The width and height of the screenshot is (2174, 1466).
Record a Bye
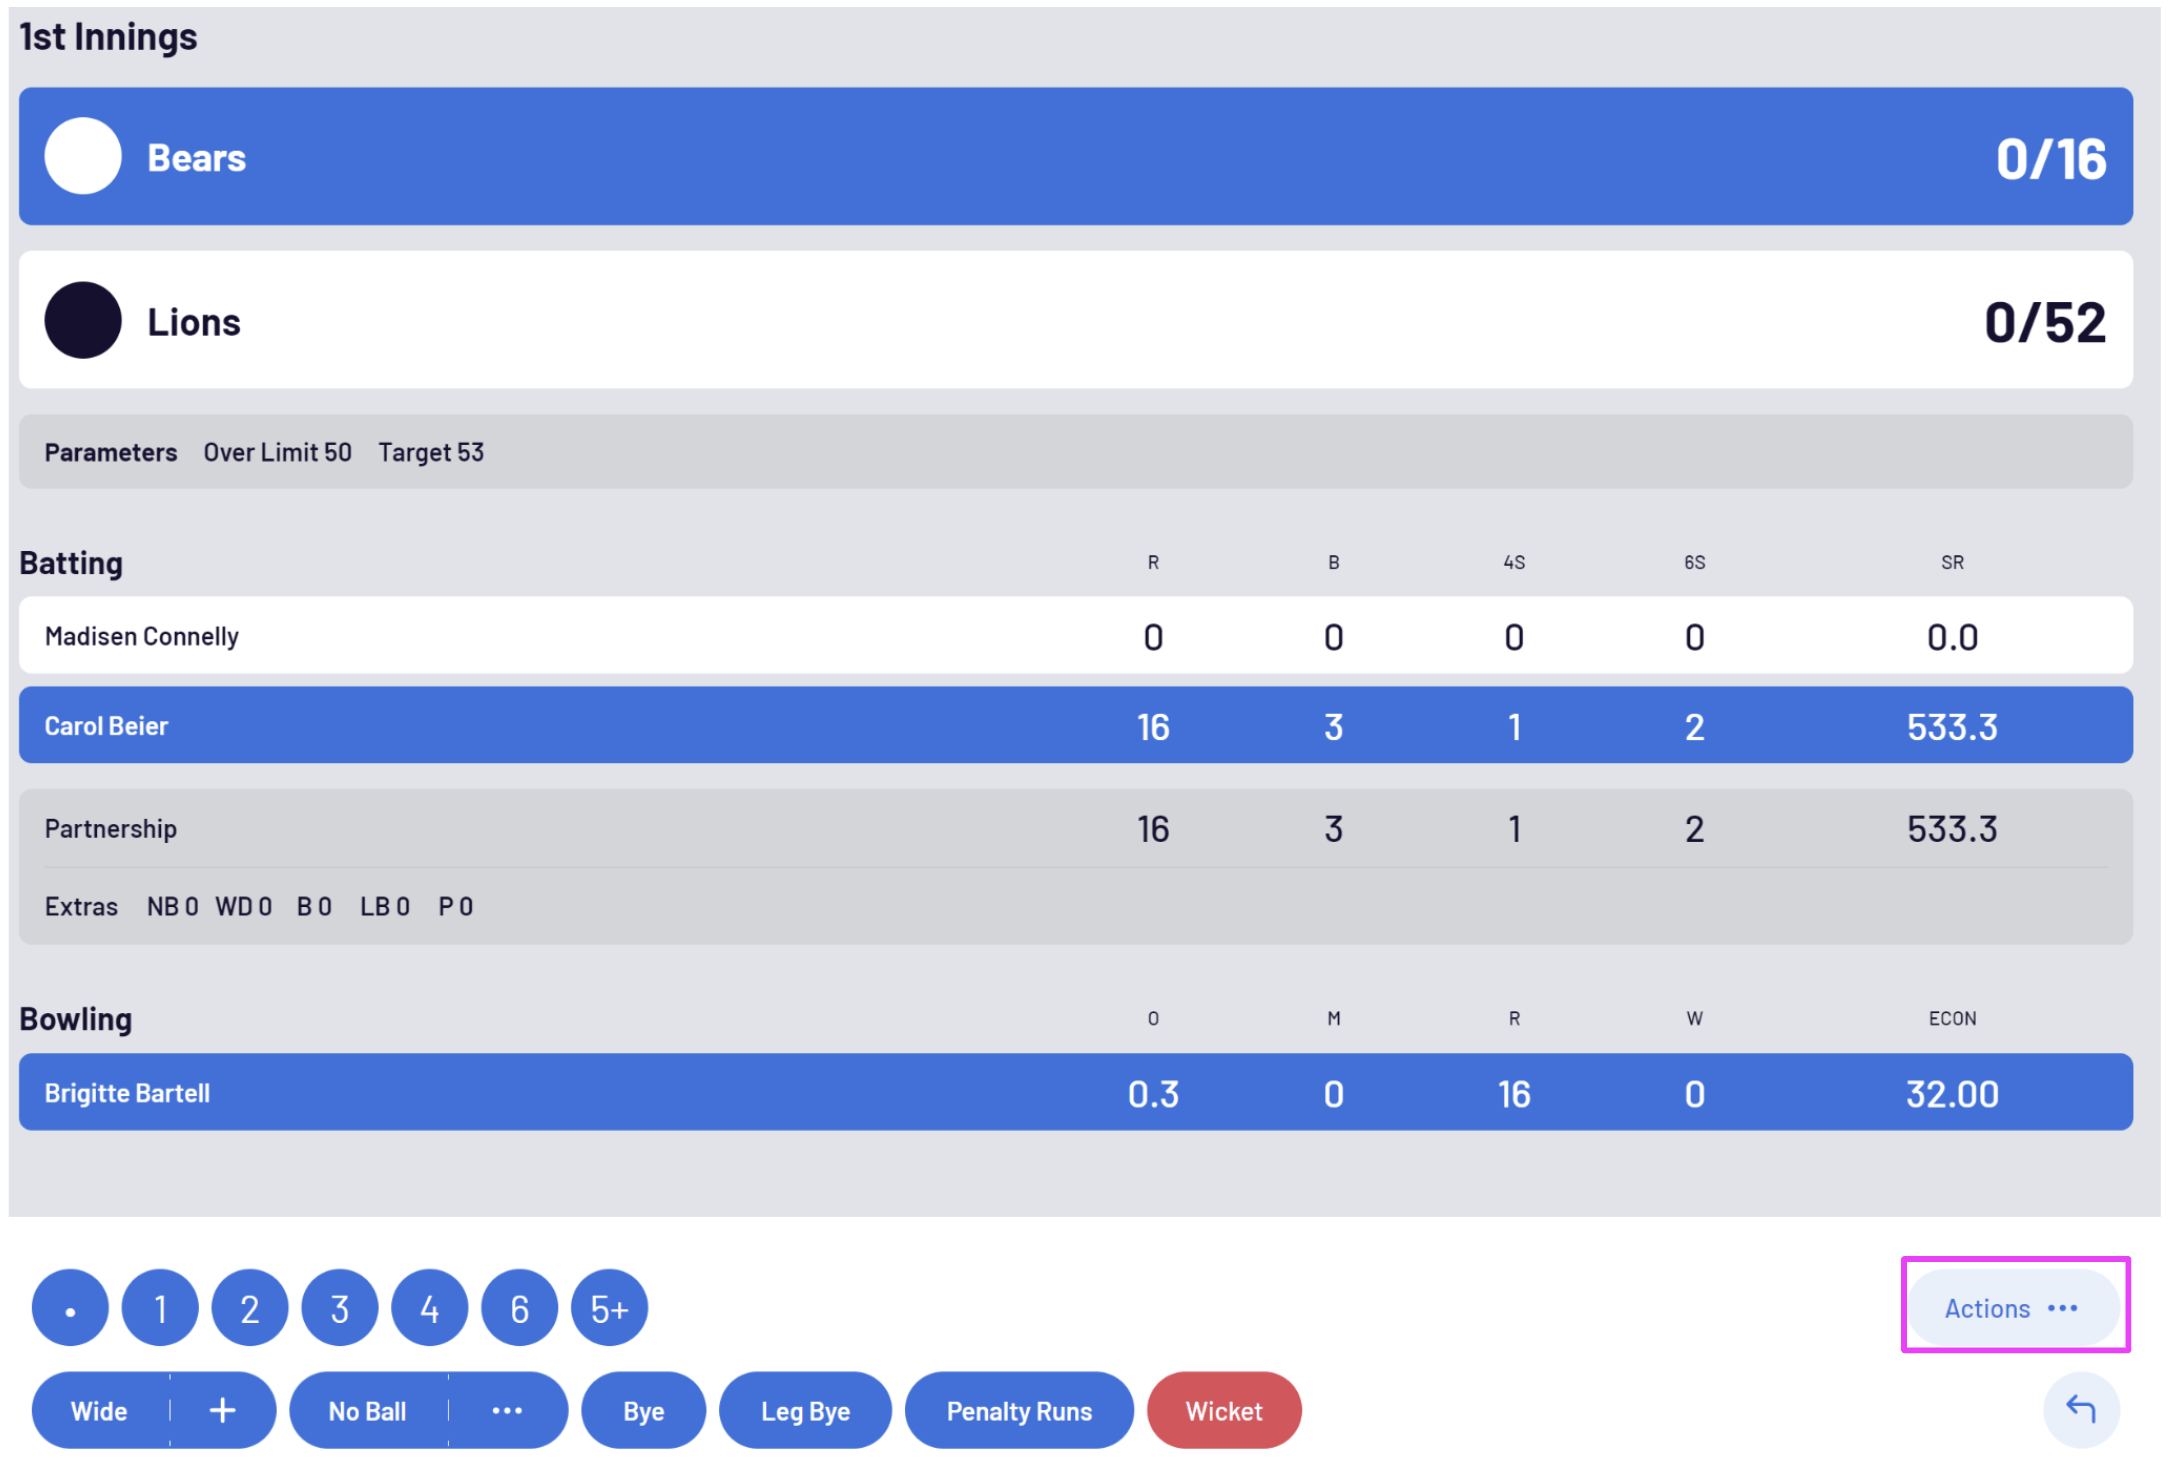(x=643, y=1410)
